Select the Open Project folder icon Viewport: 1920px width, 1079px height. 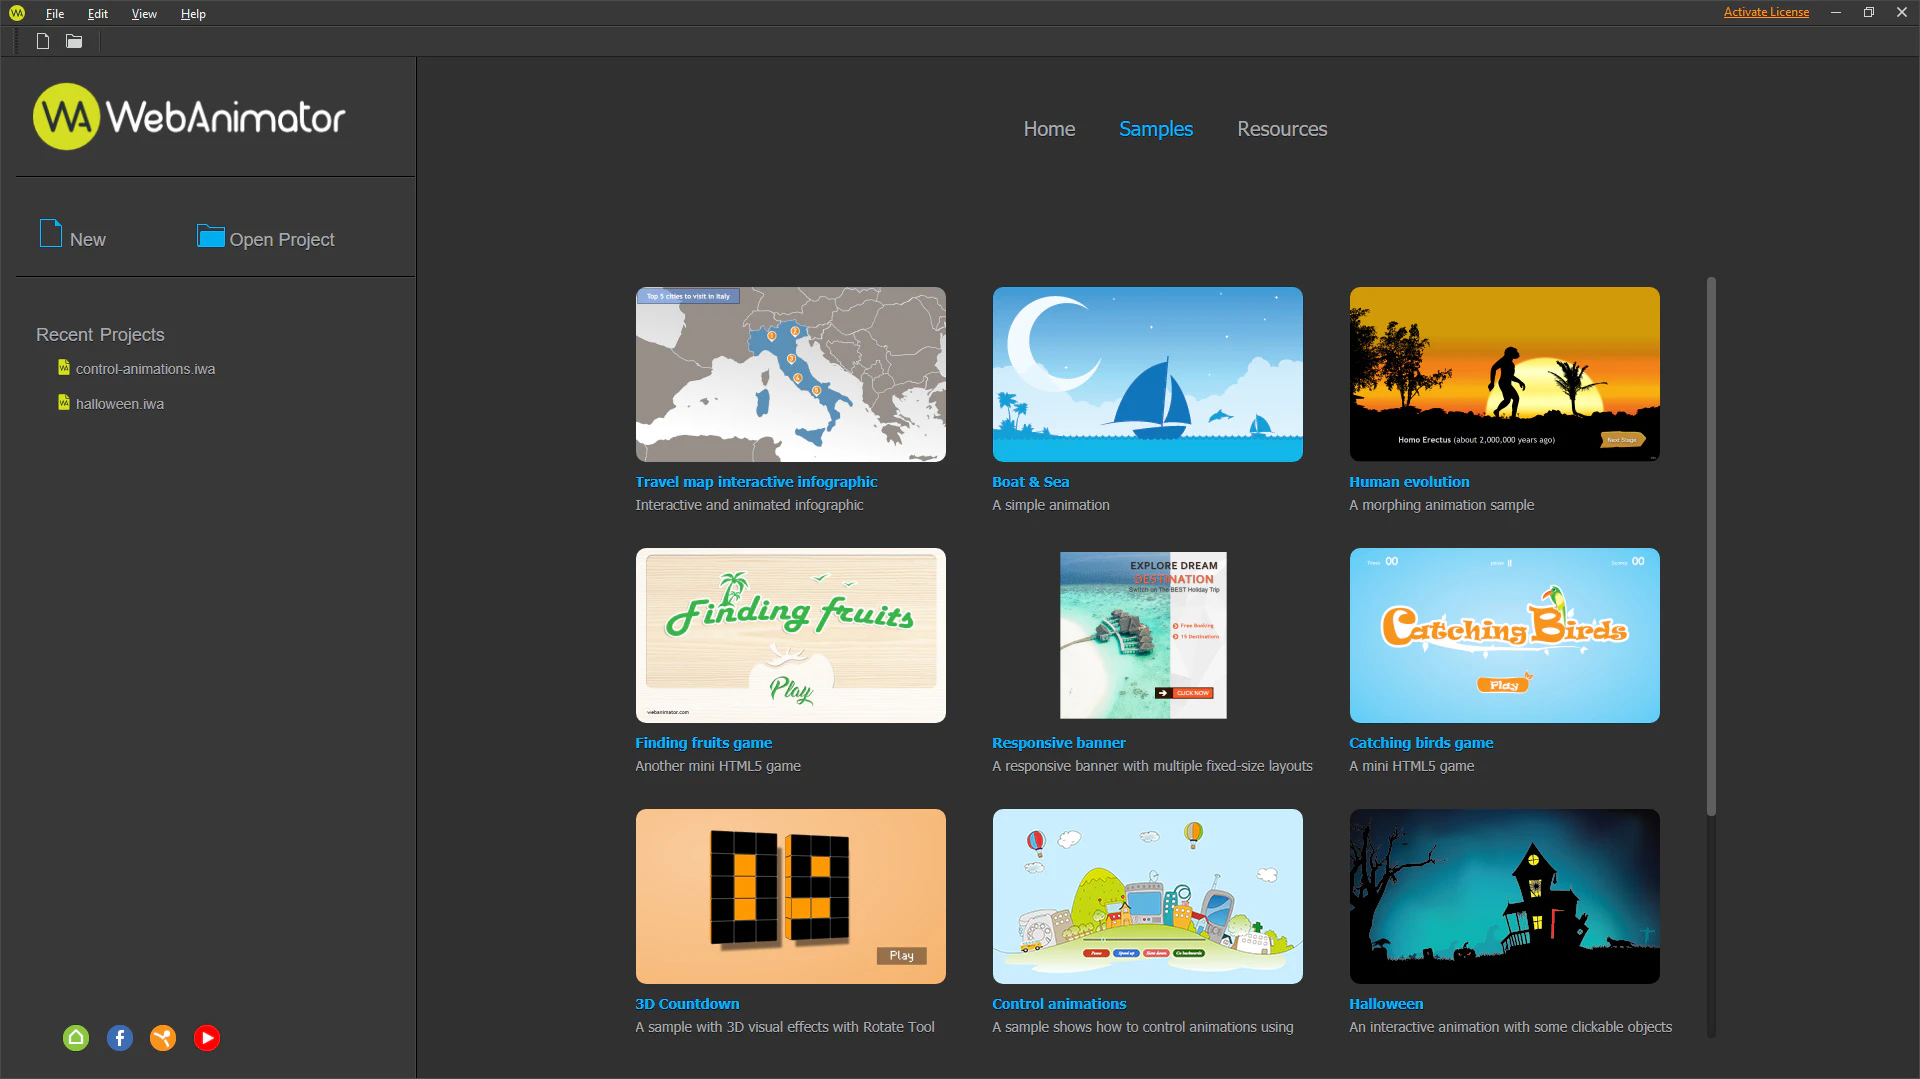tap(208, 236)
